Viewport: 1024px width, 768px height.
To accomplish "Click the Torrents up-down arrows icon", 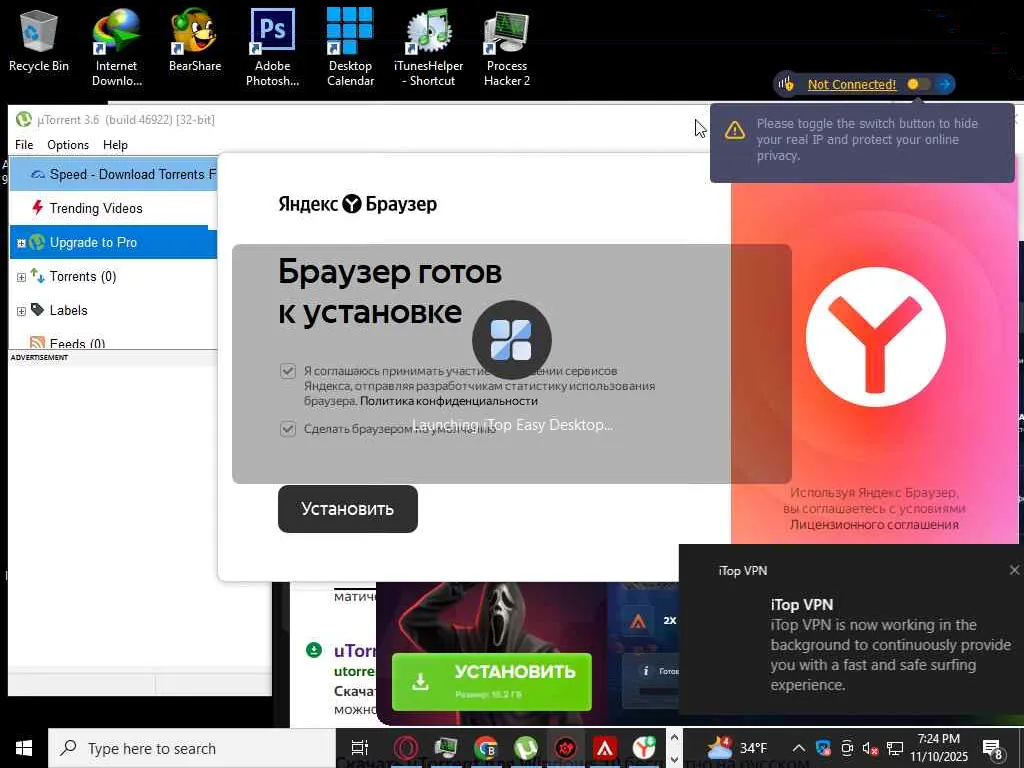I will pos(37,276).
